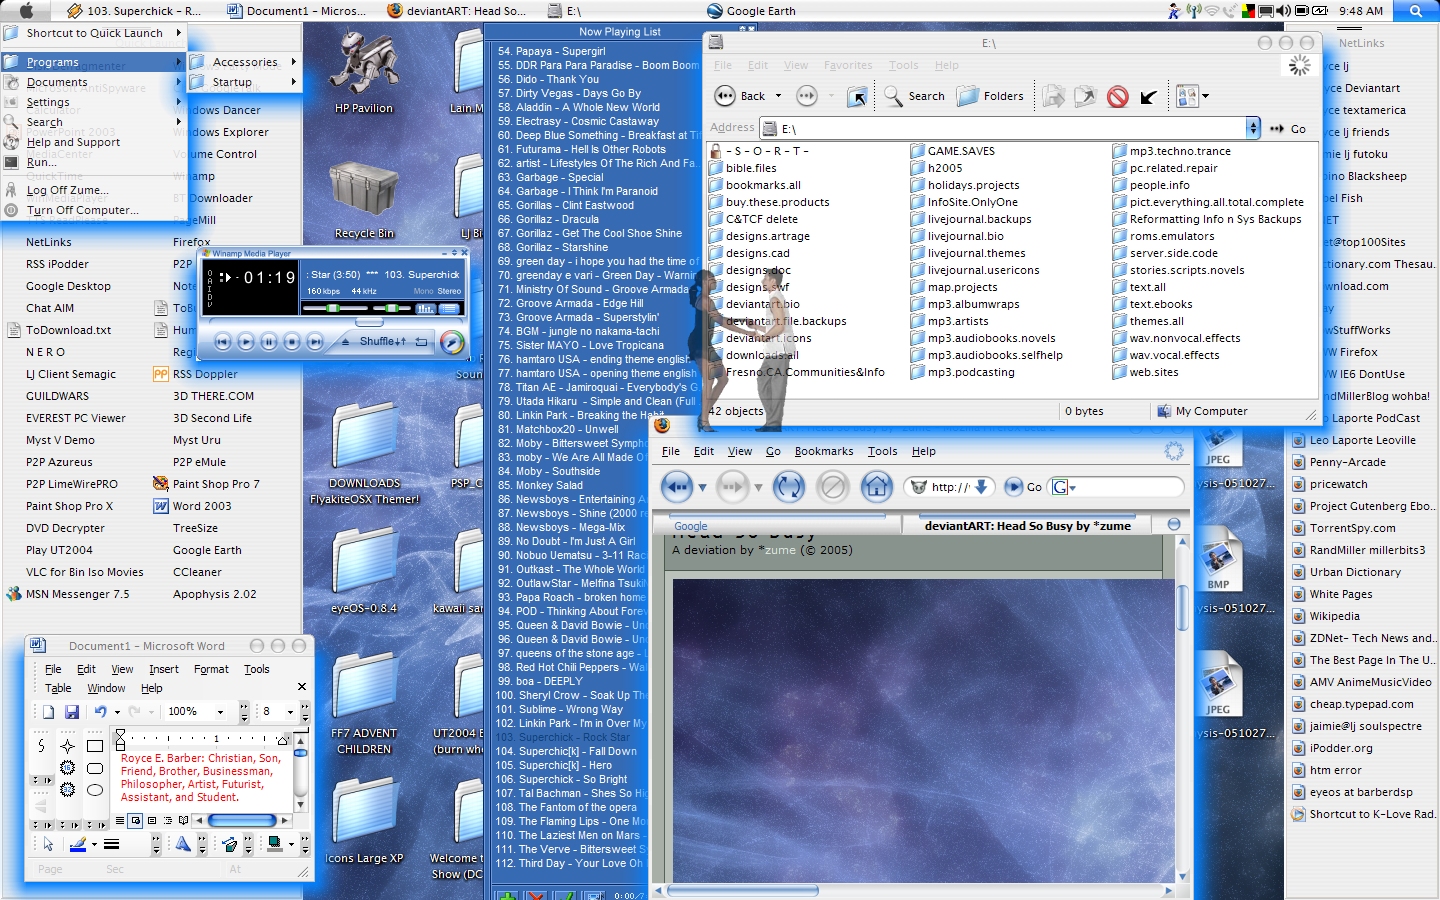Screen dimensions: 1440x900
Task: Open Tools menu in Explorer
Action: 903,65
